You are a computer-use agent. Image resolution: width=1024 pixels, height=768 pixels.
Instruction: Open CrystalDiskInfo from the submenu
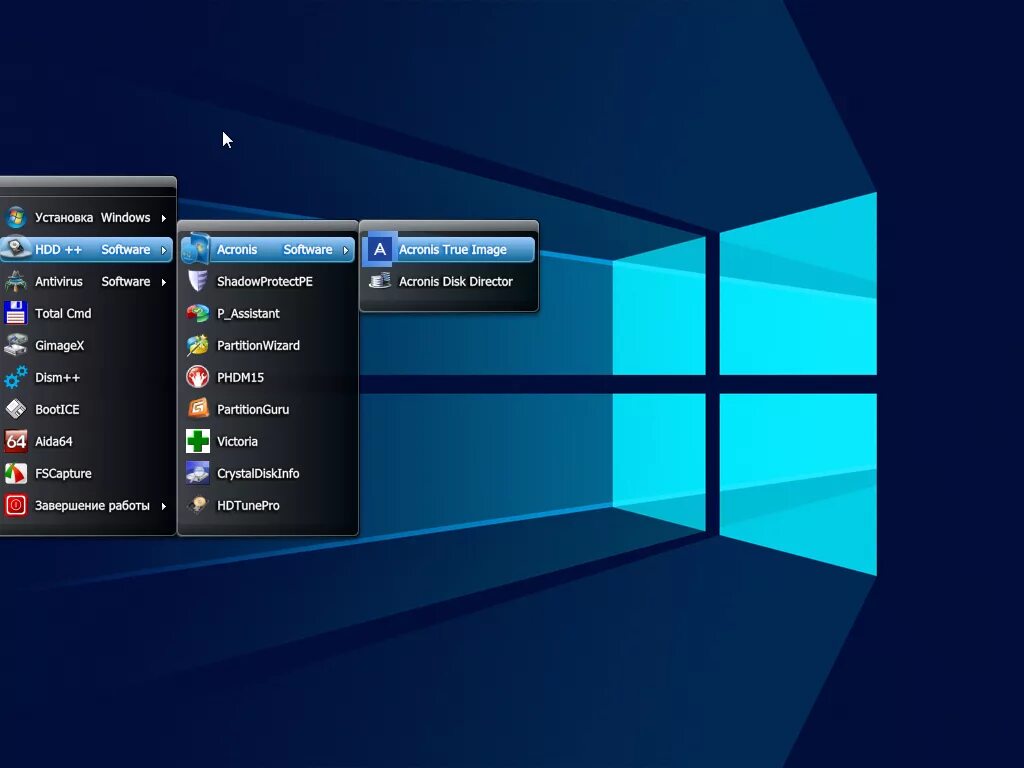[x=268, y=473]
